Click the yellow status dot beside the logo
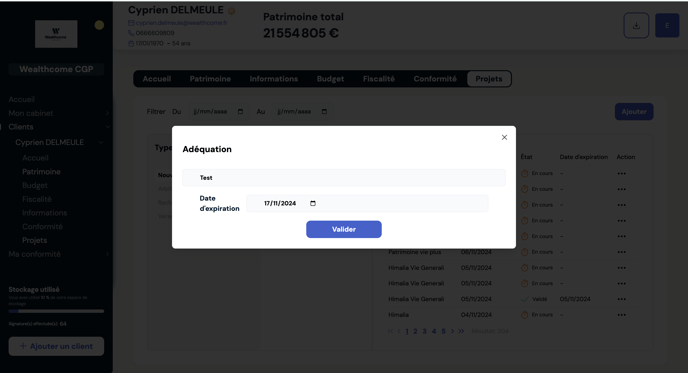The height and width of the screenshot is (373, 688). (x=99, y=25)
